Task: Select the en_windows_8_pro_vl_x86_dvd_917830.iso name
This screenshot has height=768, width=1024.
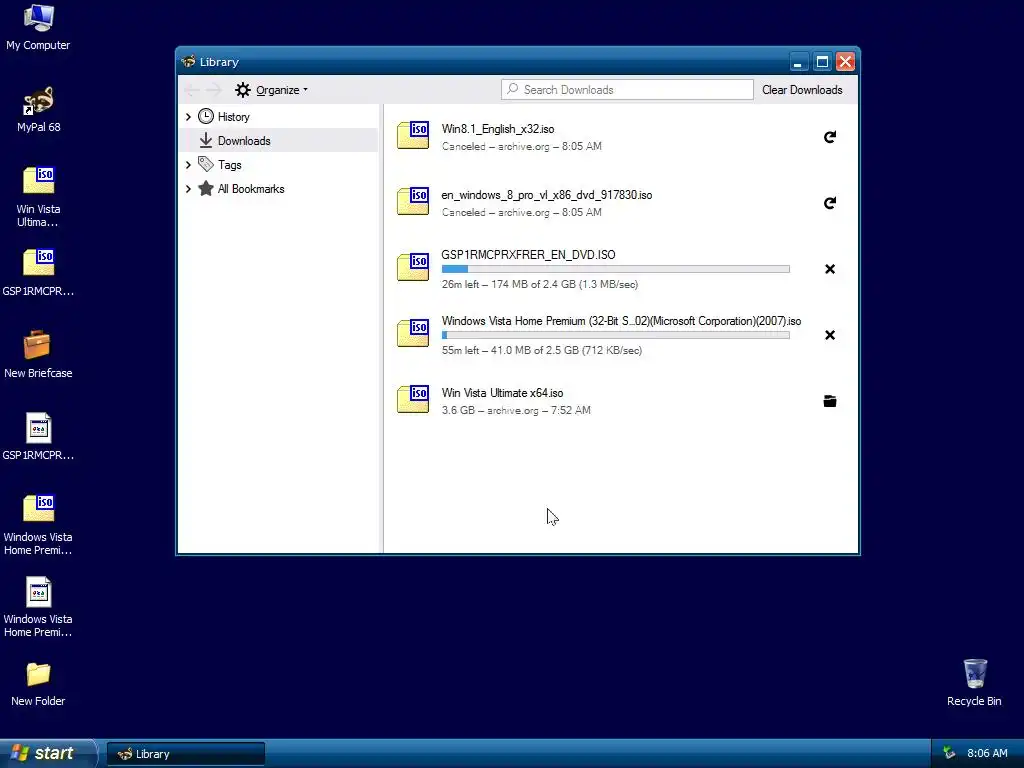Action: click(547, 195)
